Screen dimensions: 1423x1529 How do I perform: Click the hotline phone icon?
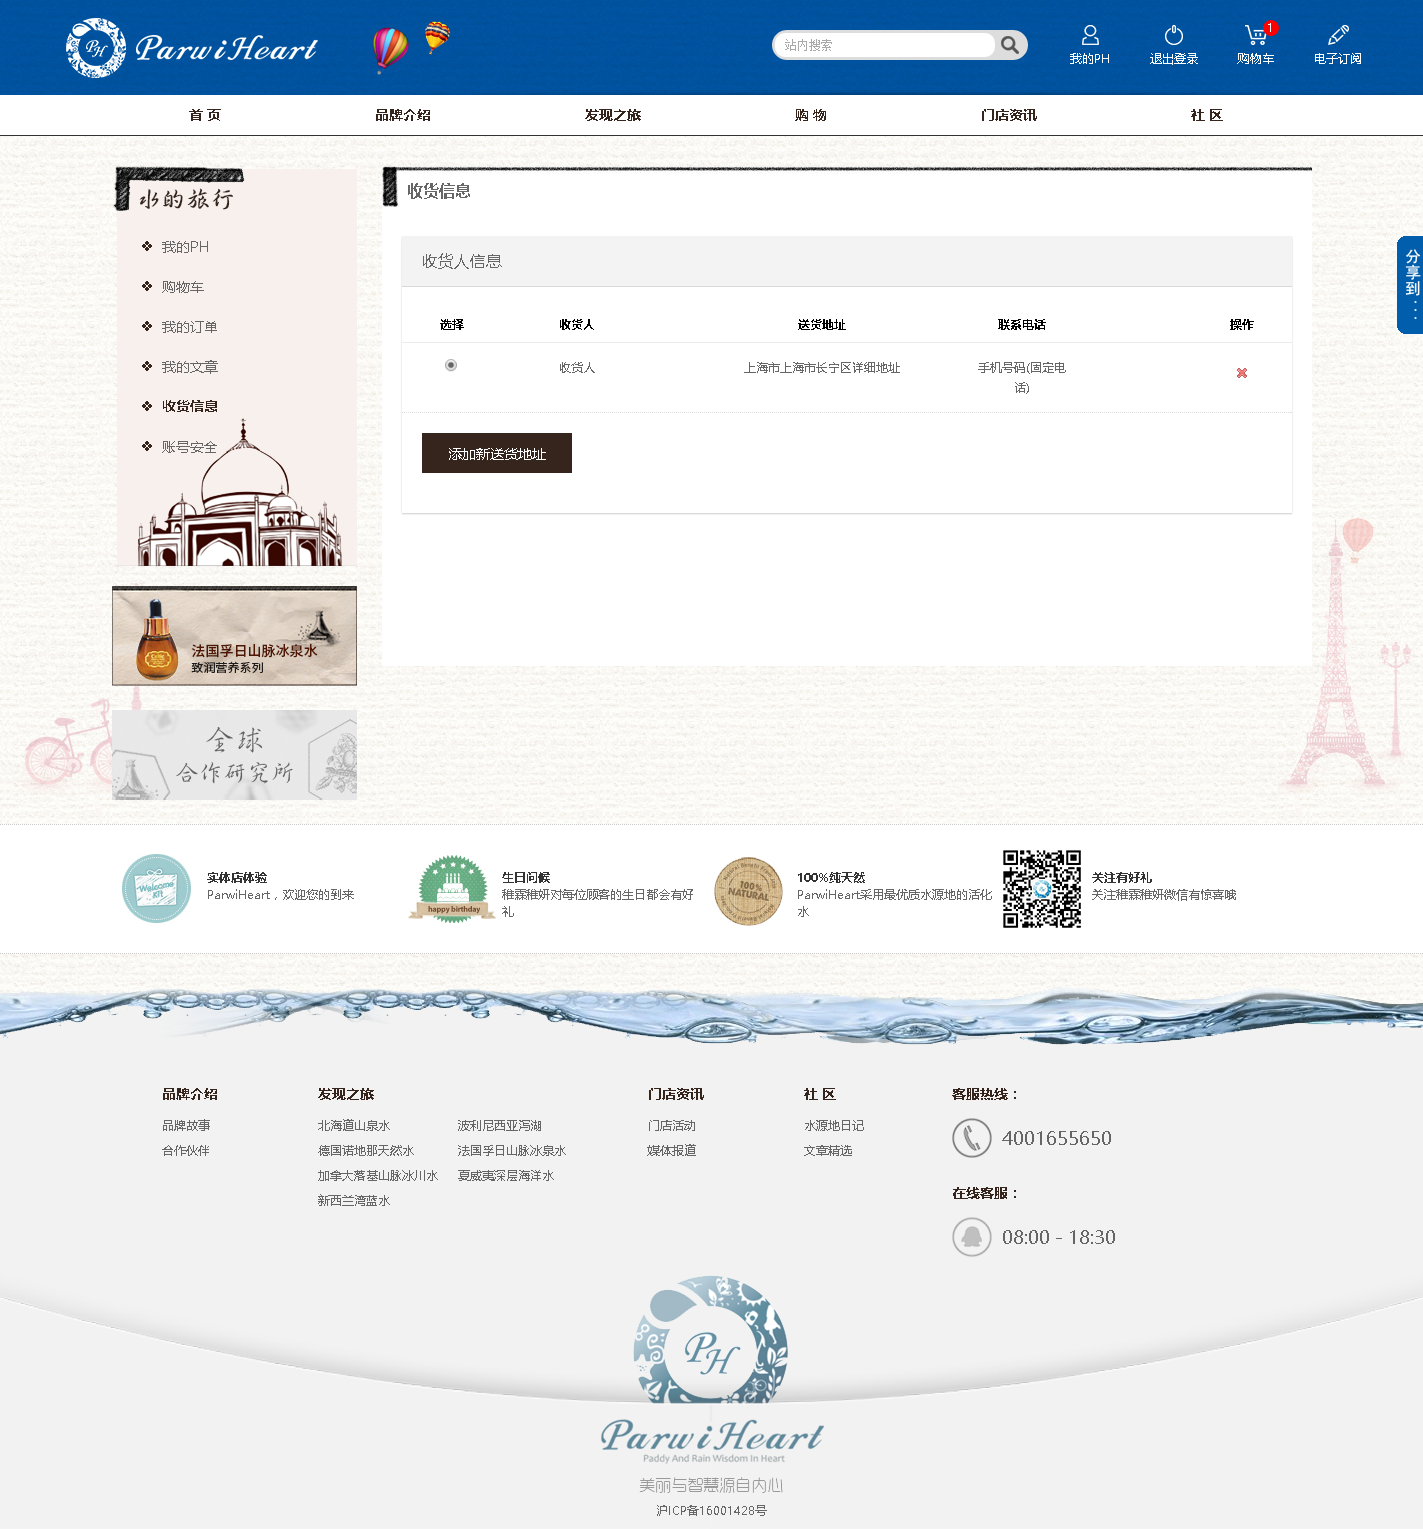click(971, 1138)
